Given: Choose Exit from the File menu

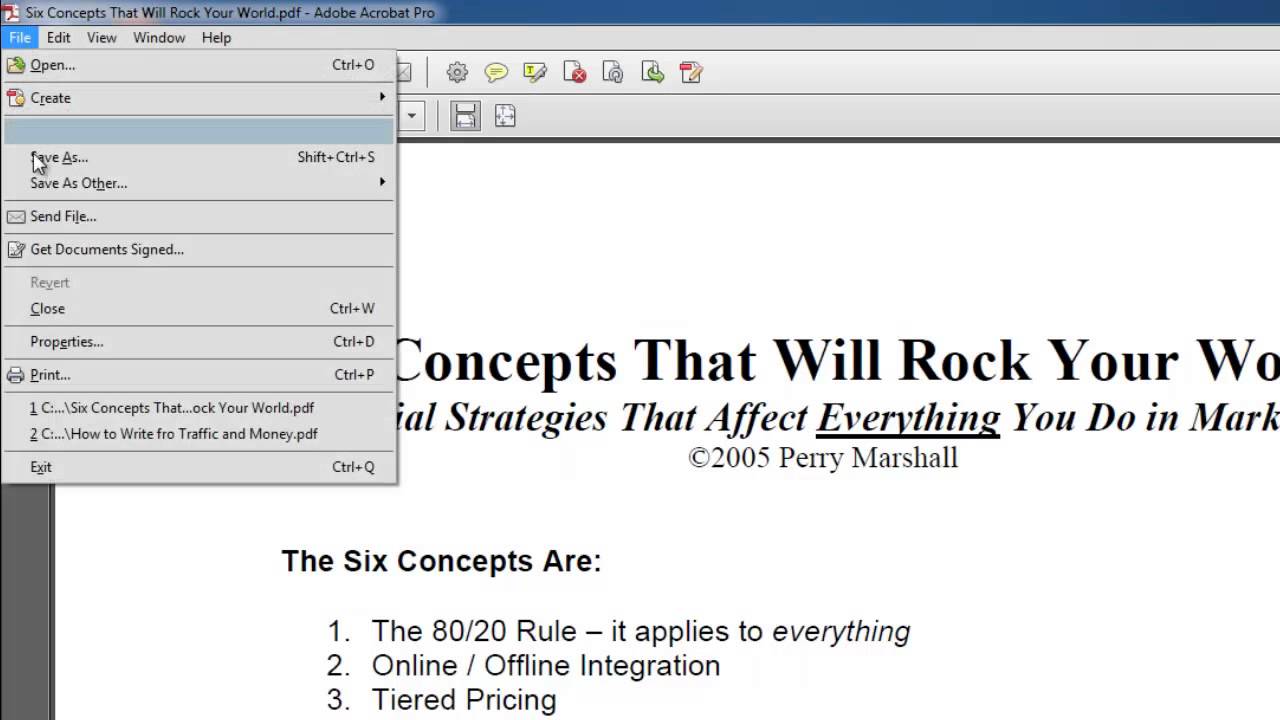Looking at the screenshot, I should (198, 466).
